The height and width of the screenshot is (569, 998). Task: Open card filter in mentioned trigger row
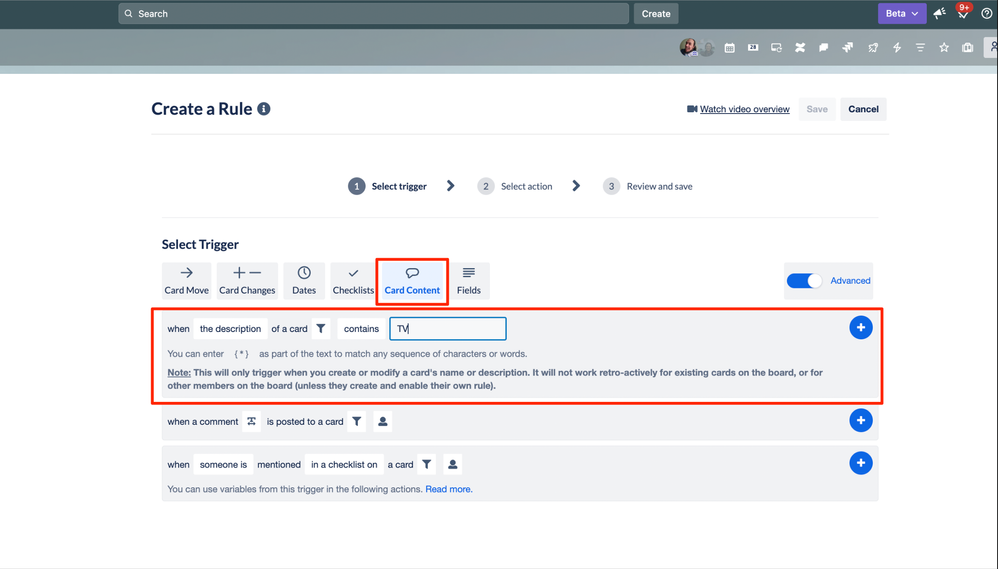tap(427, 465)
